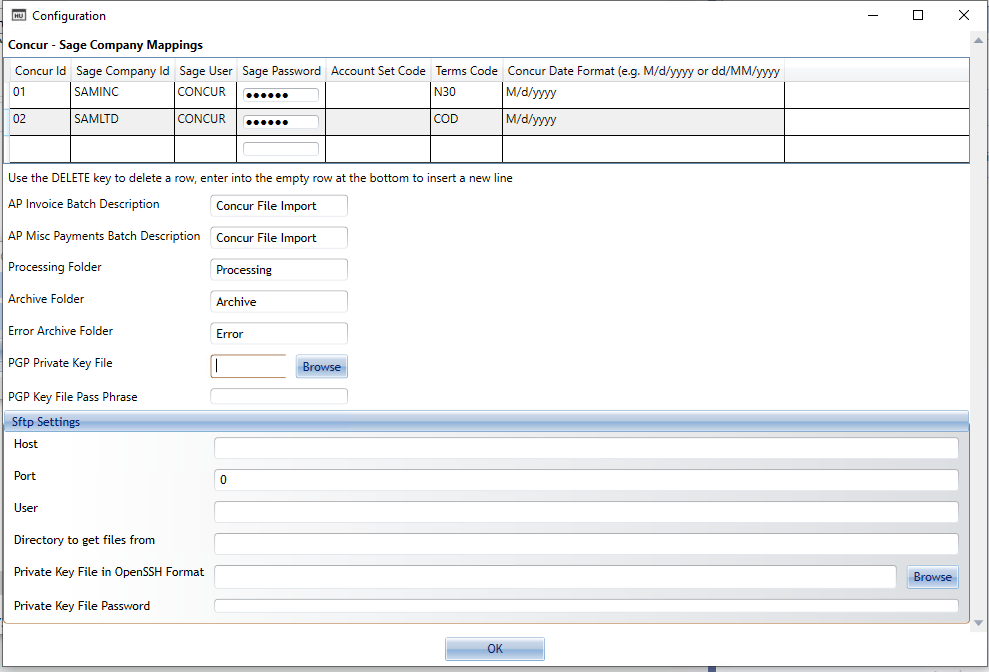989x672 pixels.
Task: Click the Processing Folder input field
Action: (x=279, y=269)
